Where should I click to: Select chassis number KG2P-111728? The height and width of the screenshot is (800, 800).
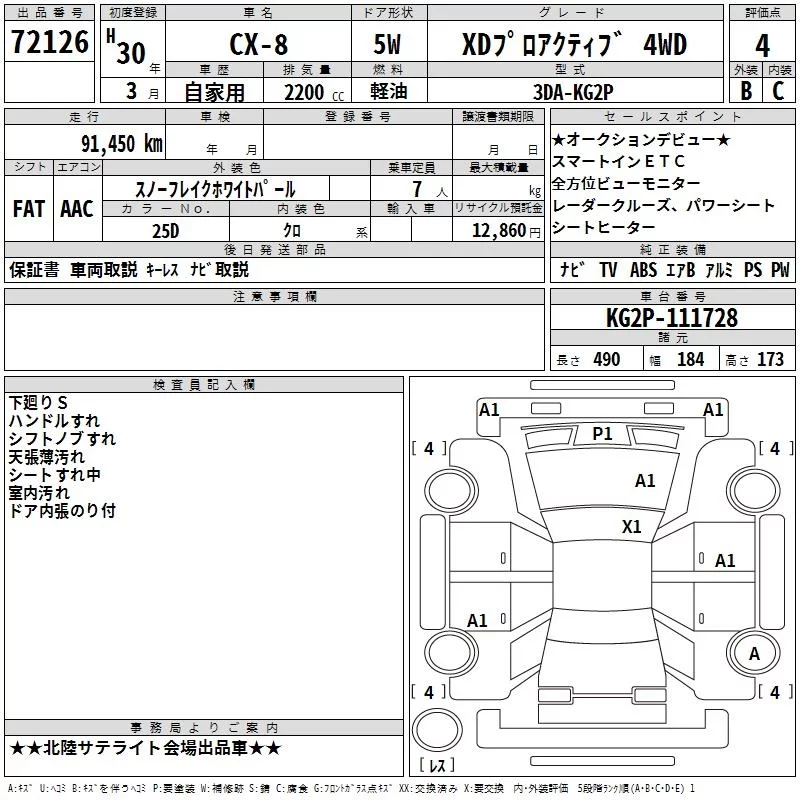(672, 317)
